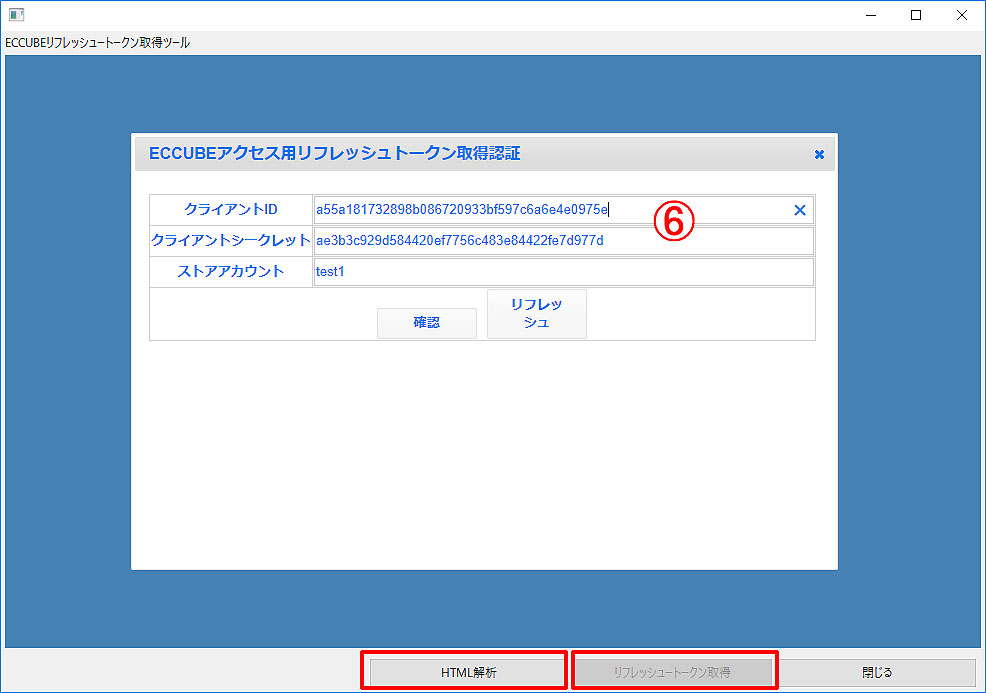The height and width of the screenshot is (693, 986).
Task: Click the ストアアカウント label
Action: [x=231, y=272]
